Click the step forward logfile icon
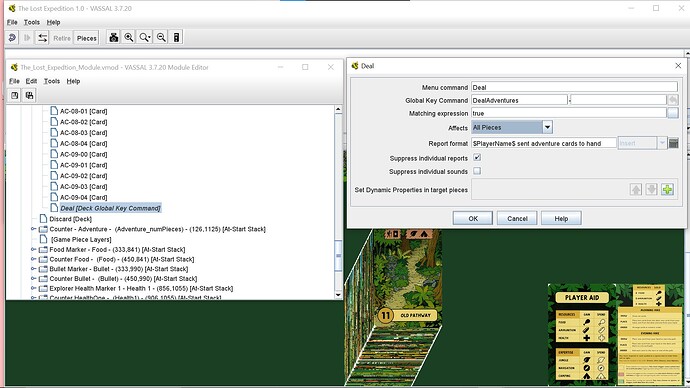The height and width of the screenshot is (388, 690). coord(27,38)
